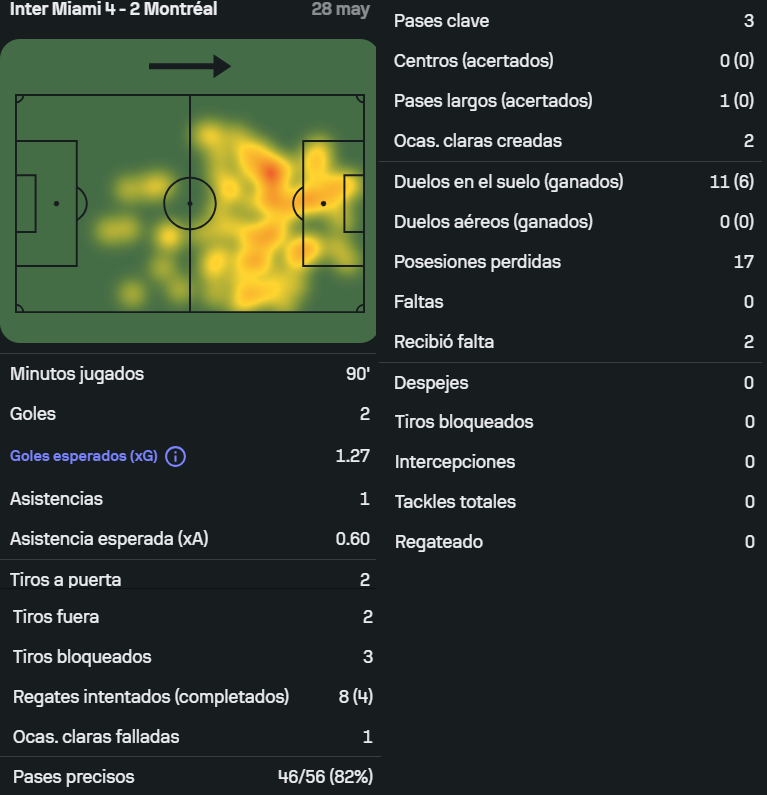Click the center circle of the pitch heatmap
Viewport: 767px width, 795px height.
tap(190, 203)
